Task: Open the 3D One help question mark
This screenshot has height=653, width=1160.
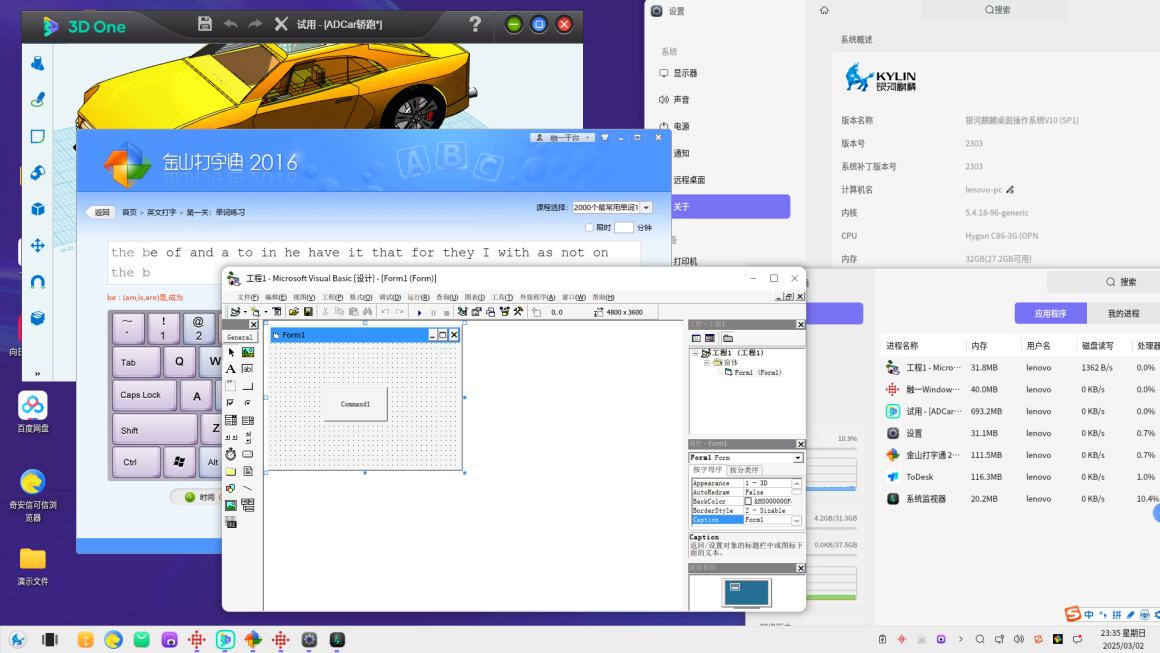Action: [x=475, y=24]
